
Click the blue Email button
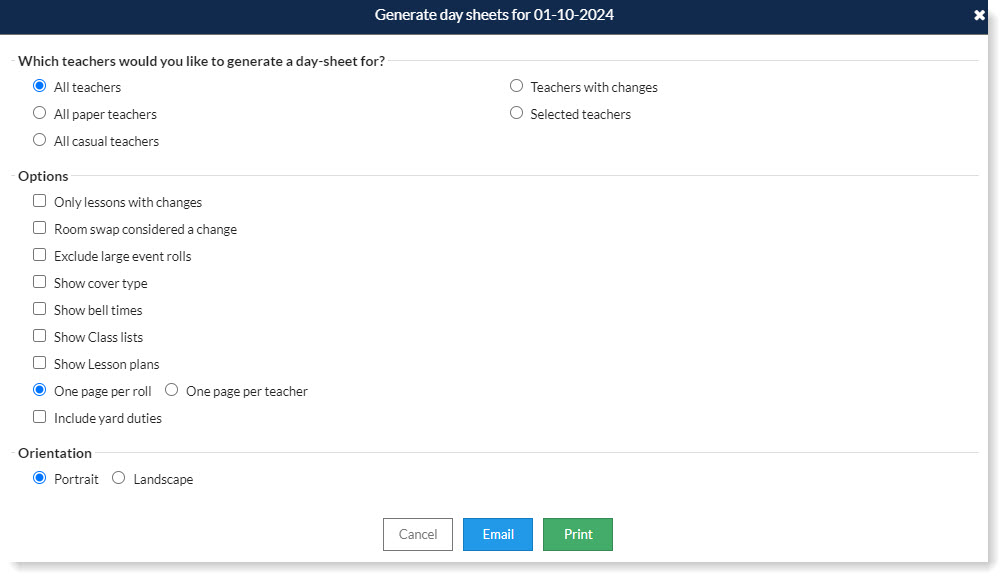[x=498, y=534]
